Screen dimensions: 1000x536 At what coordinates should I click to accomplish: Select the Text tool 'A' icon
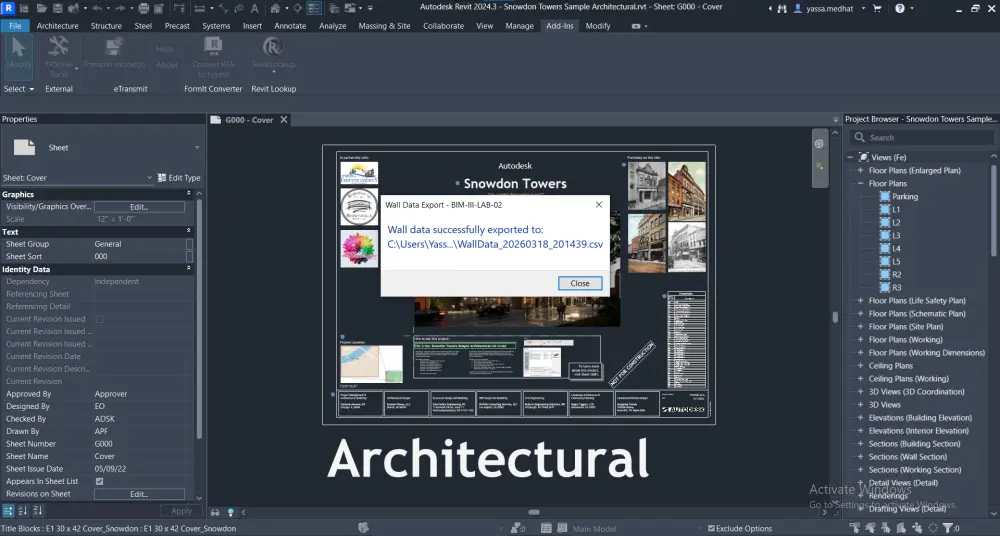click(254, 8)
